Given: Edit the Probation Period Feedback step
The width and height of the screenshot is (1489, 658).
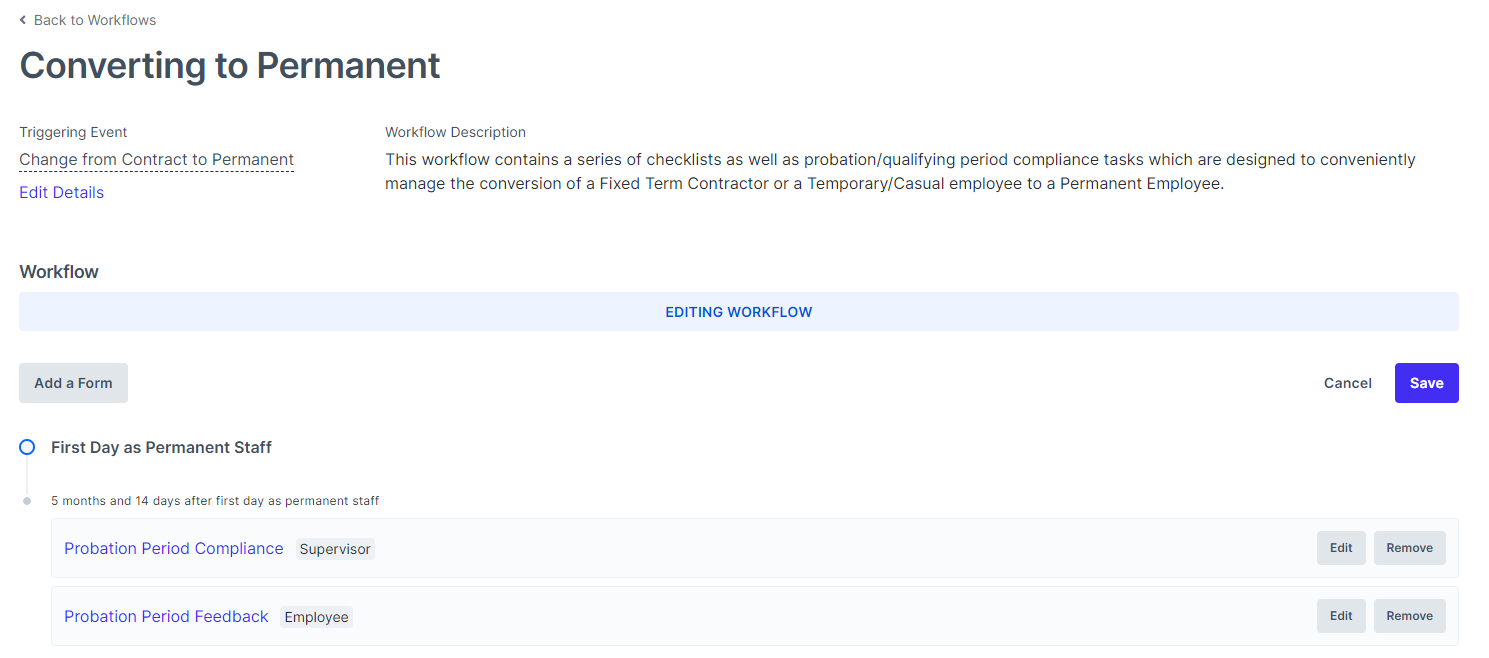Looking at the screenshot, I should tap(1340, 615).
